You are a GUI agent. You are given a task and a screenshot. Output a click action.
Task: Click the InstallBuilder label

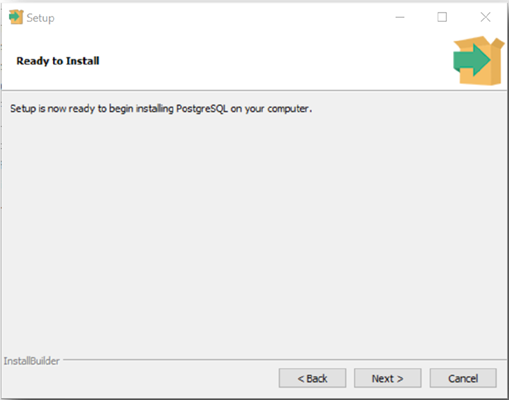tap(32, 361)
